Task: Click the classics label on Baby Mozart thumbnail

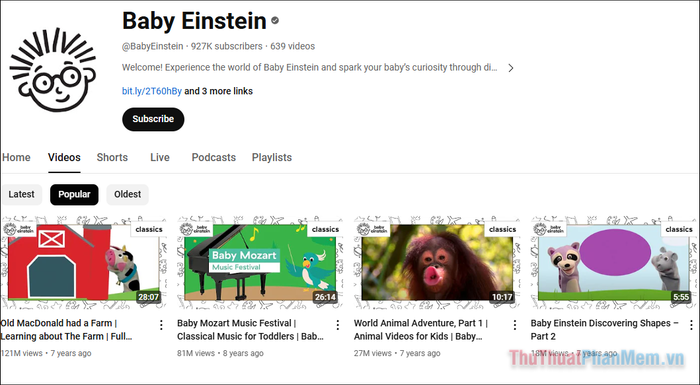Action: tap(325, 230)
